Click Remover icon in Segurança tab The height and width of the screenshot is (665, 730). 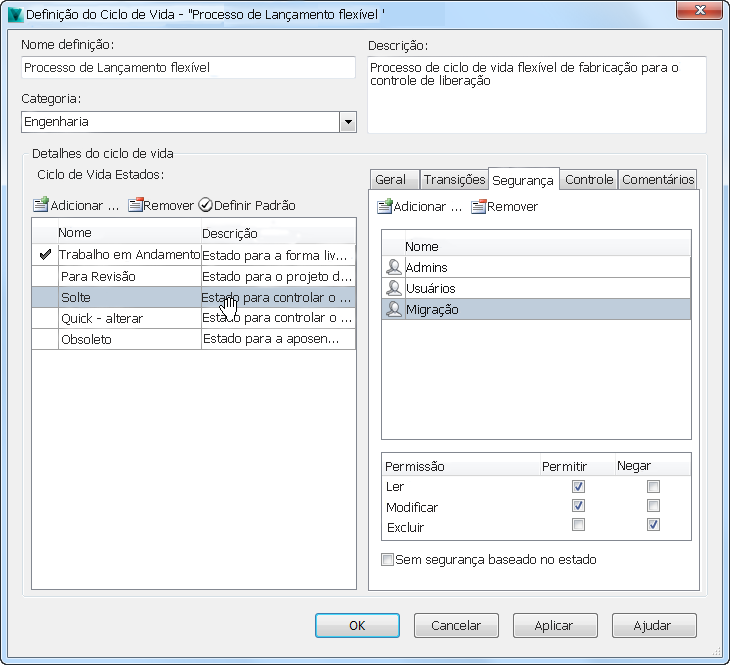coord(479,206)
